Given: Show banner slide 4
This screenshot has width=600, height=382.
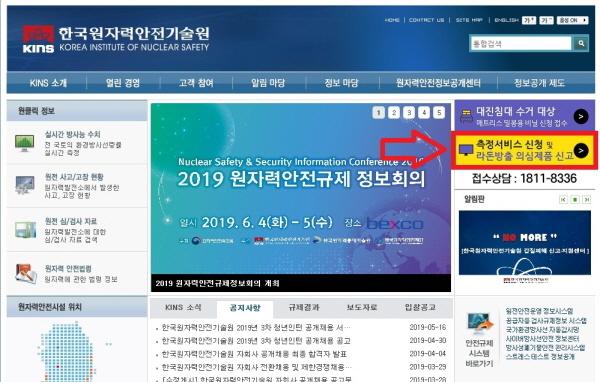Looking at the screenshot, I should (x=424, y=113).
